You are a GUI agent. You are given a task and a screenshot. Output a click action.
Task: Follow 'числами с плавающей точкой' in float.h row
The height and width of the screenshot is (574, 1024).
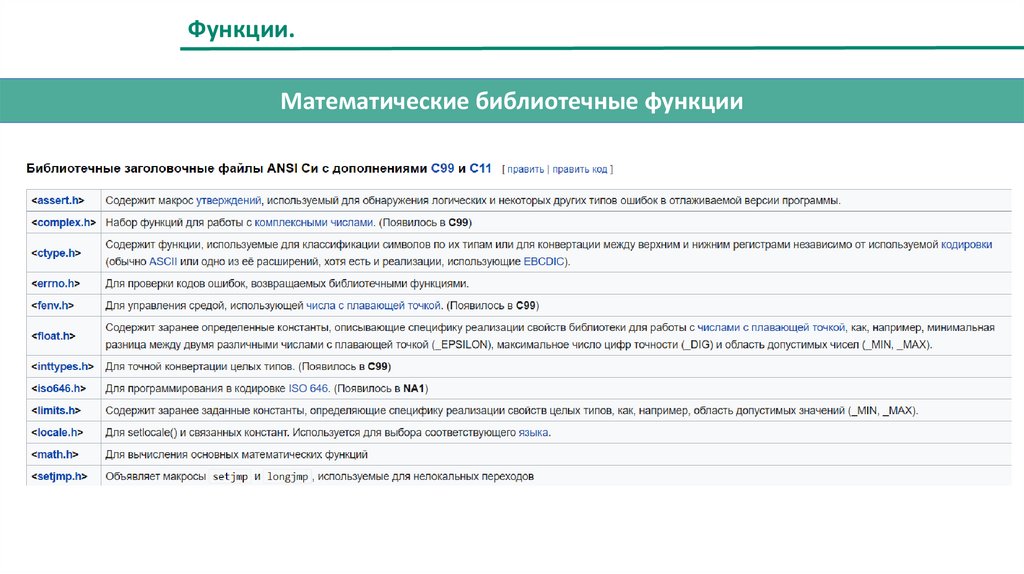pos(771,328)
